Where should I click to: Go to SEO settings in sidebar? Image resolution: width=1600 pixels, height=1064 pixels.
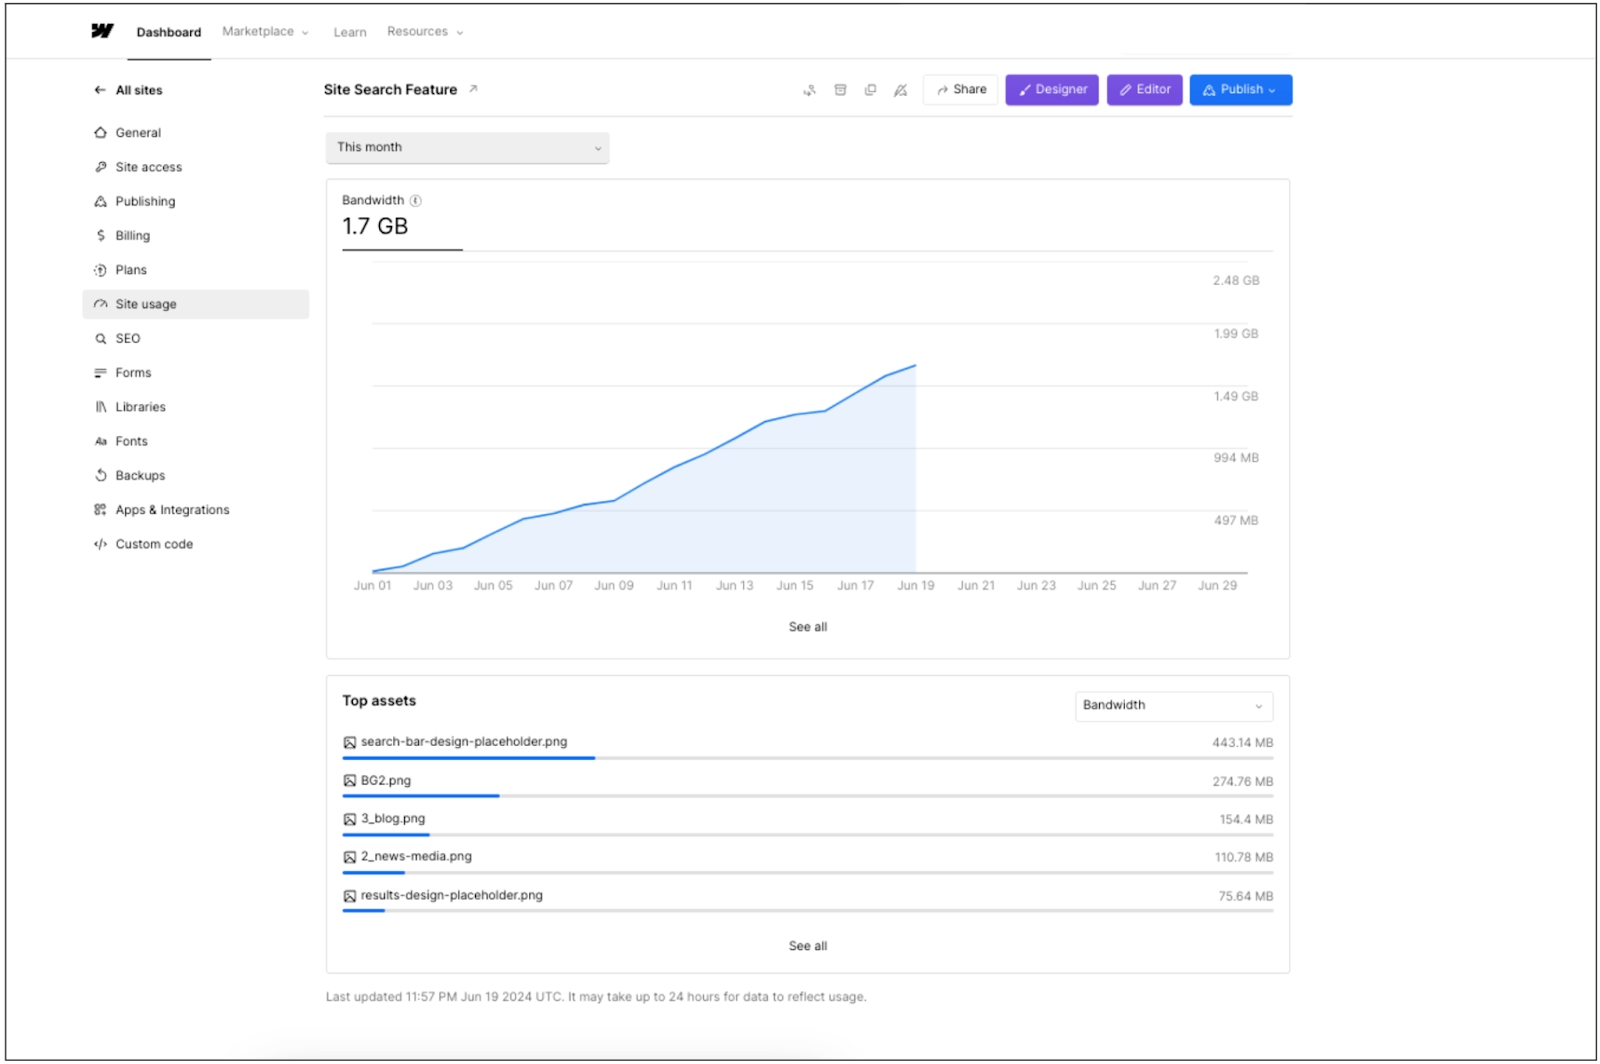[x=128, y=339]
